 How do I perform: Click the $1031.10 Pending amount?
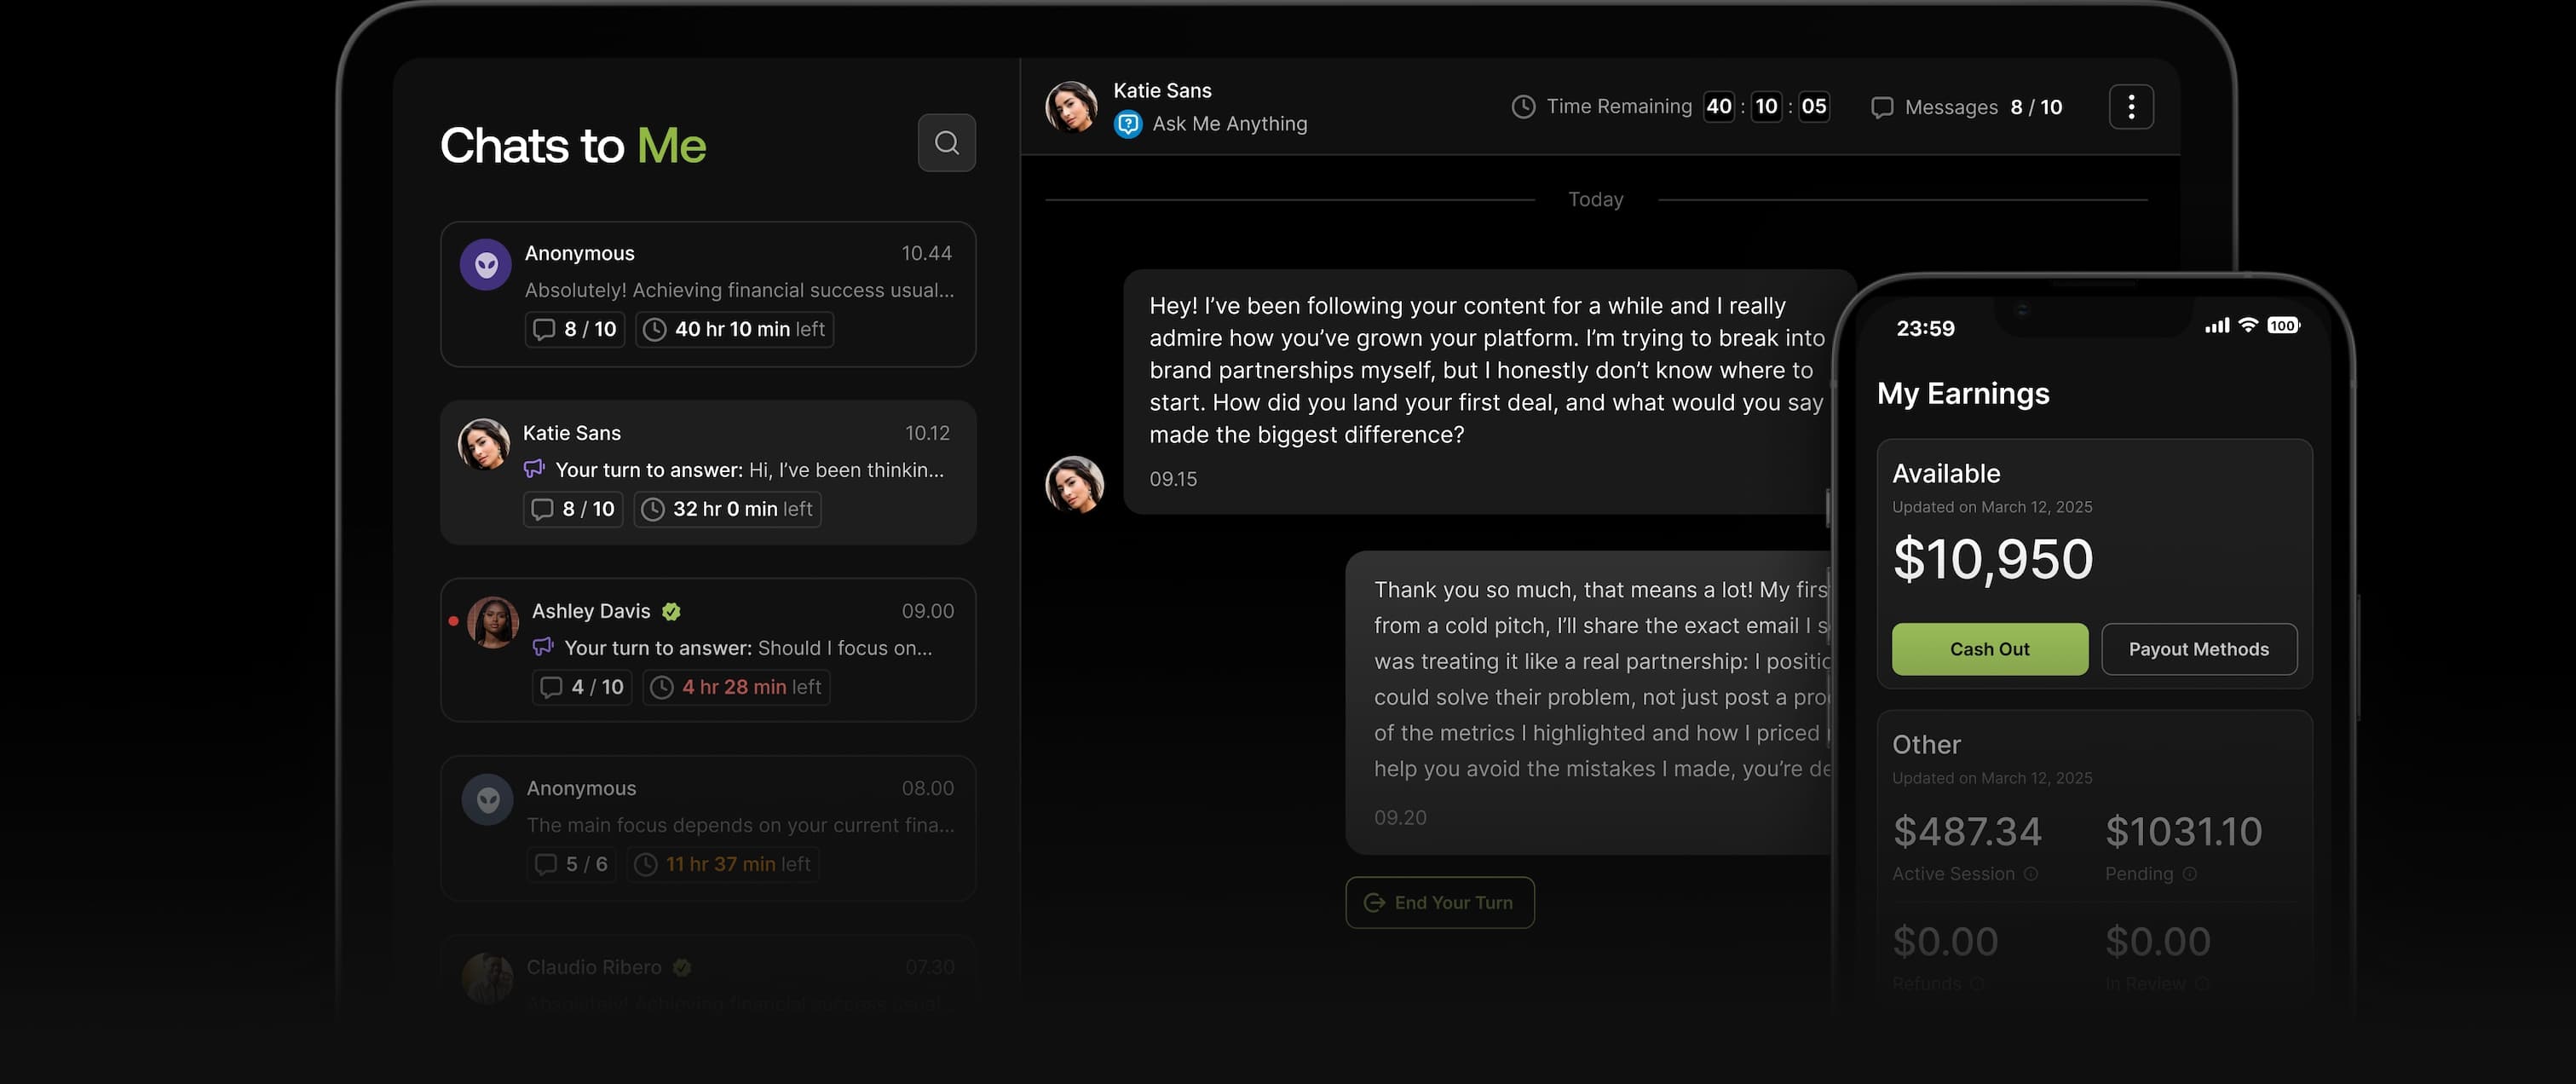[2183, 831]
